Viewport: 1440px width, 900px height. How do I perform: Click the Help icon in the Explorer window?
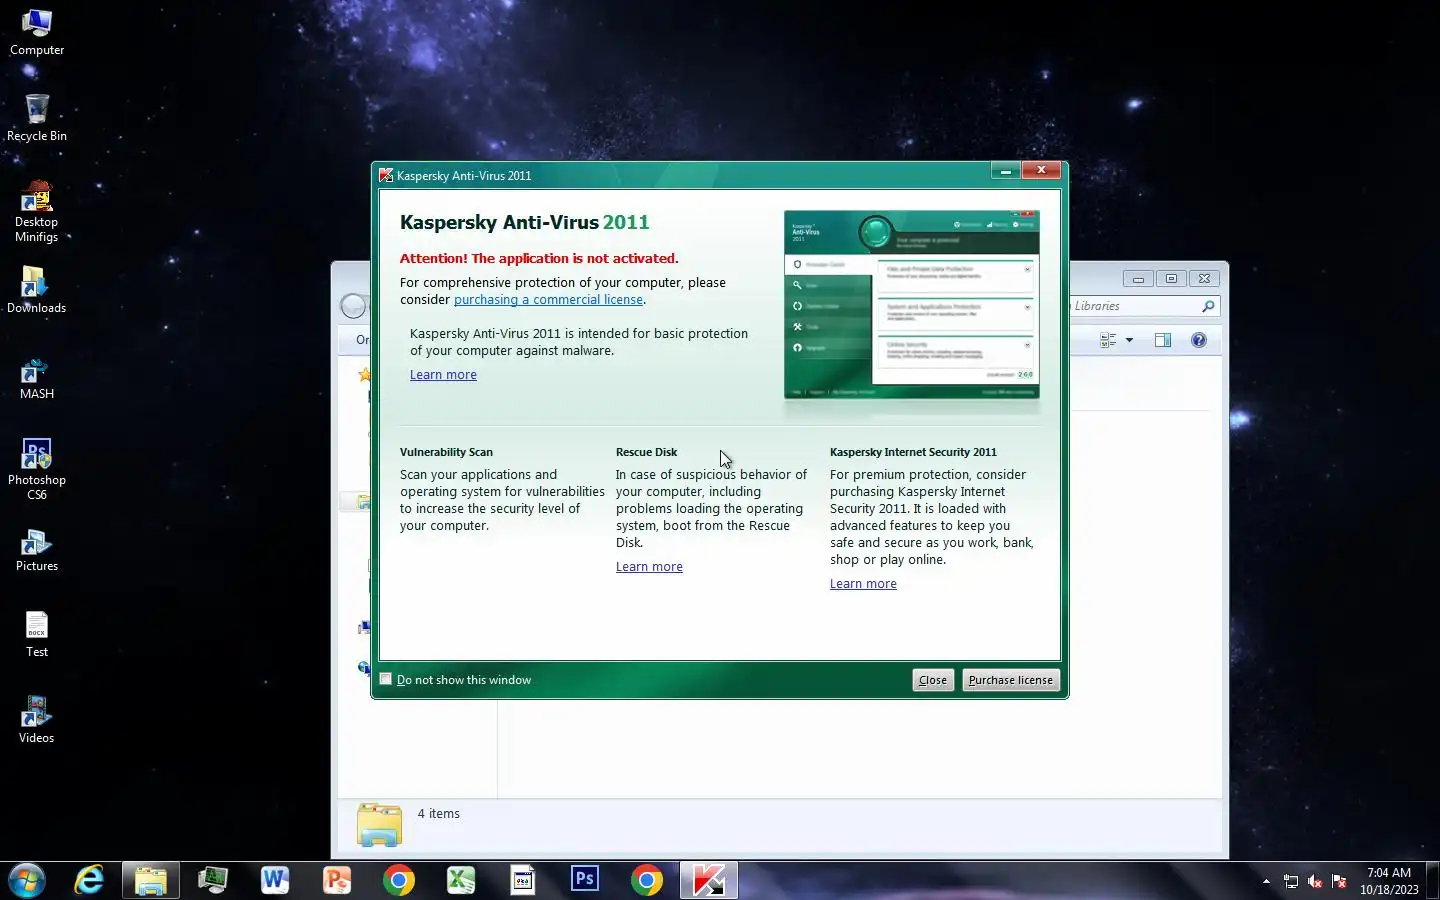tap(1199, 340)
